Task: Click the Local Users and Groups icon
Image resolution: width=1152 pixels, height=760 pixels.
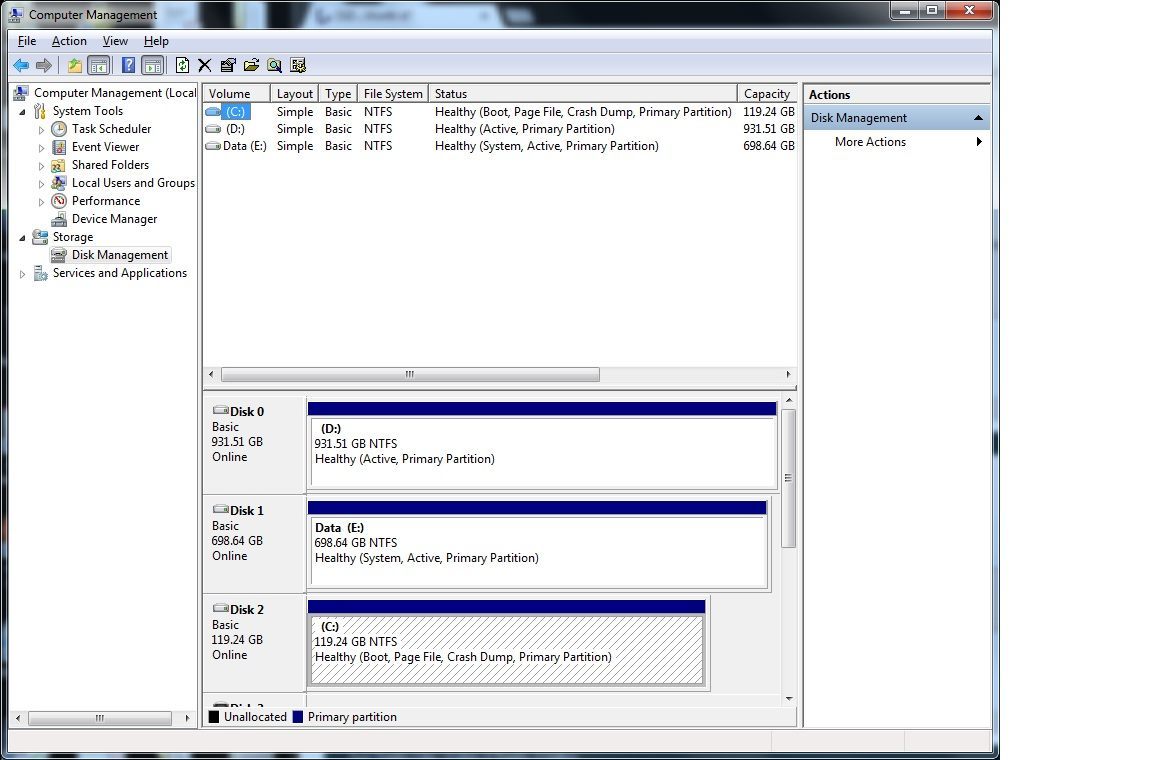Action: (x=59, y=183)
